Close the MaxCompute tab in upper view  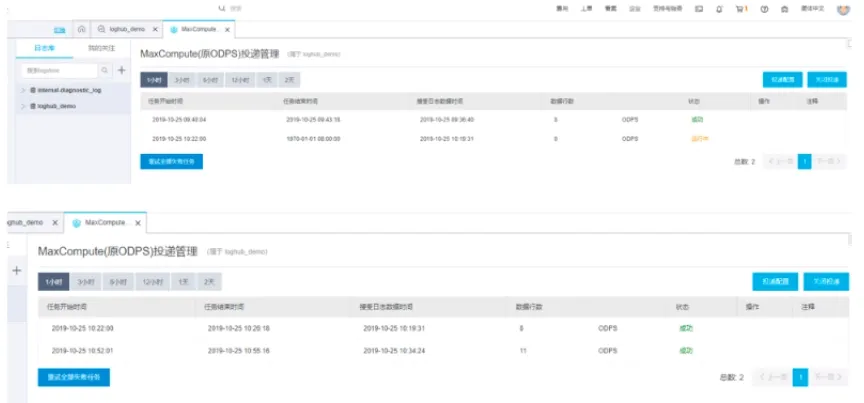(227, 30)
